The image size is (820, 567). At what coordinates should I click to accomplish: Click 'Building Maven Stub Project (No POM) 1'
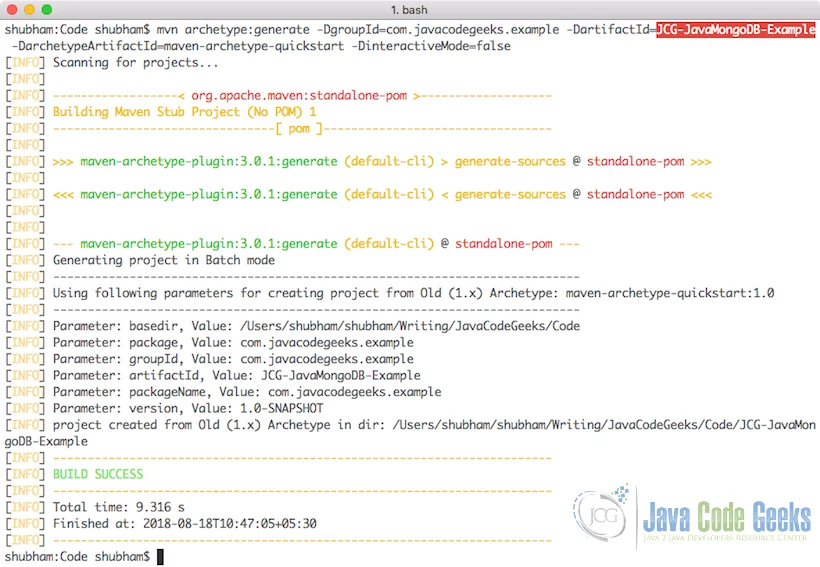[185, 112]
